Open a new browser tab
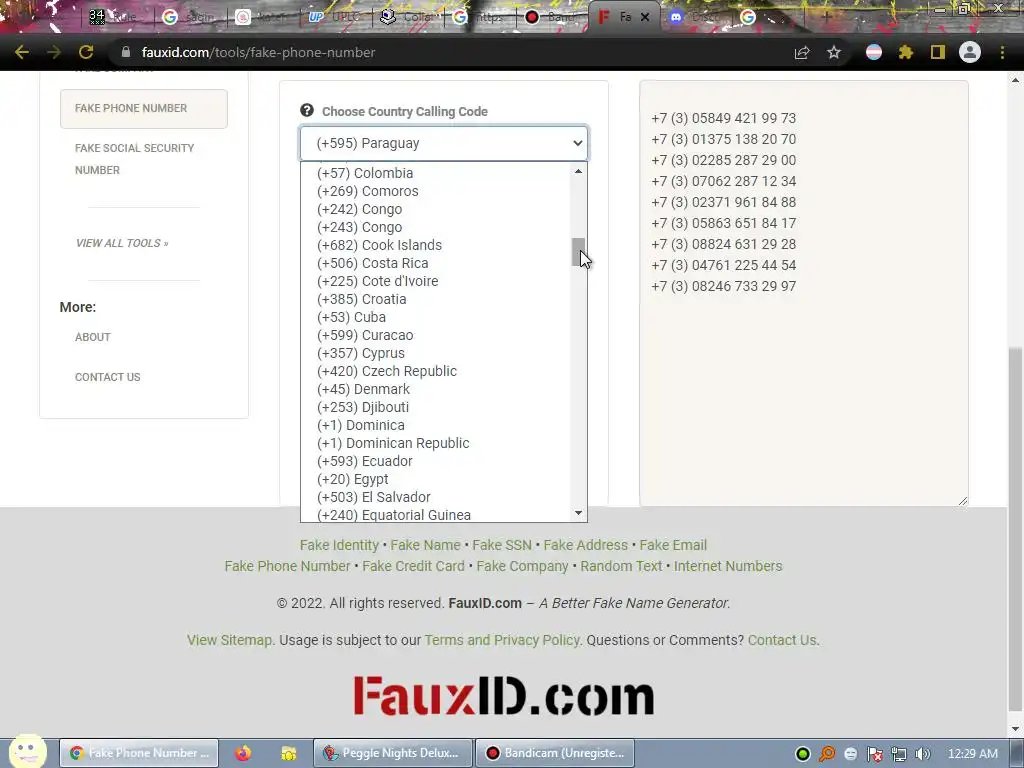 [826, 18]
